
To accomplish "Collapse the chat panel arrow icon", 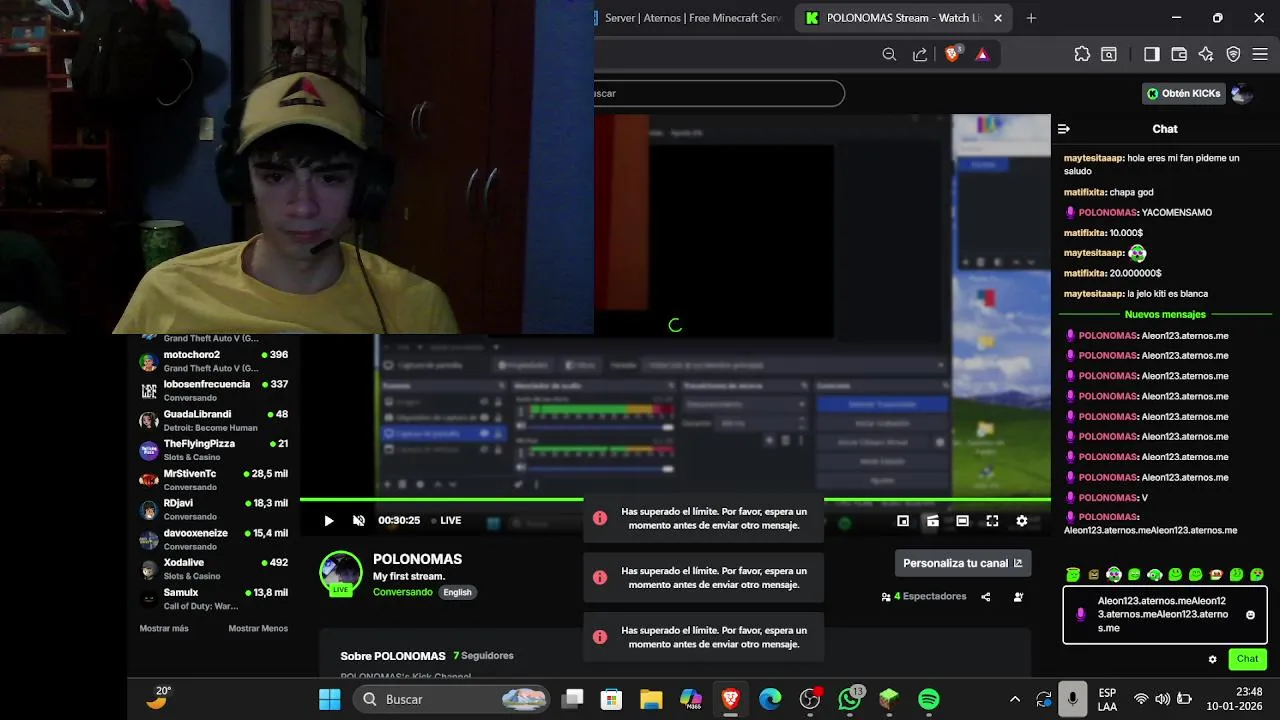I will (x=1064, y=129).
